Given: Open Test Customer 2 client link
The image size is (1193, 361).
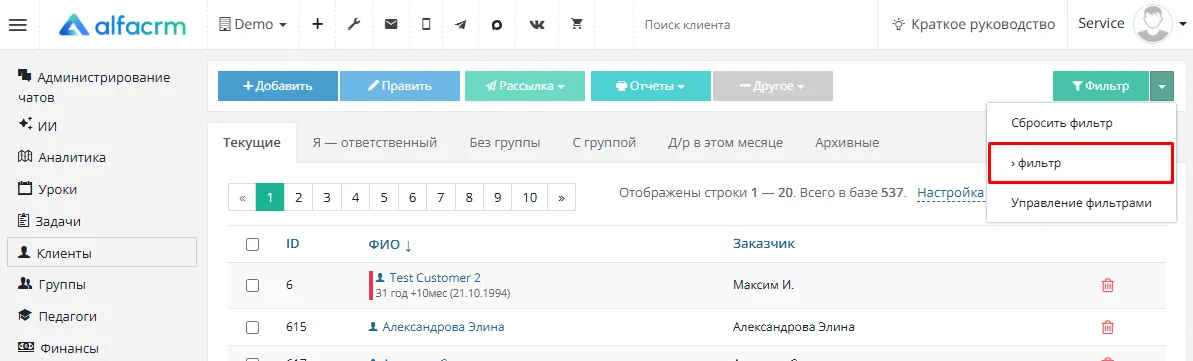Looking at the screenshot, I should coord(434,278).
